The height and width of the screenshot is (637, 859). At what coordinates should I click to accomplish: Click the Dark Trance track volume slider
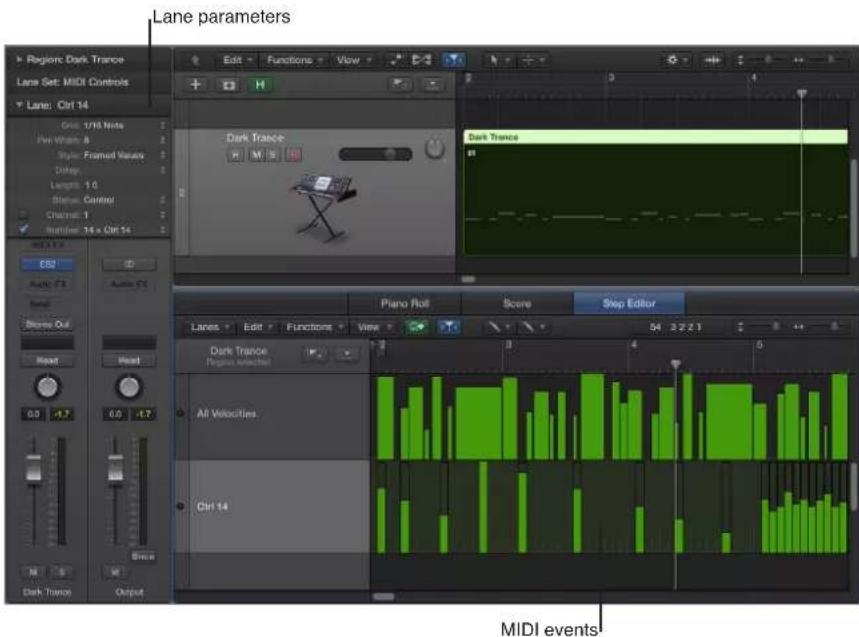375,154
